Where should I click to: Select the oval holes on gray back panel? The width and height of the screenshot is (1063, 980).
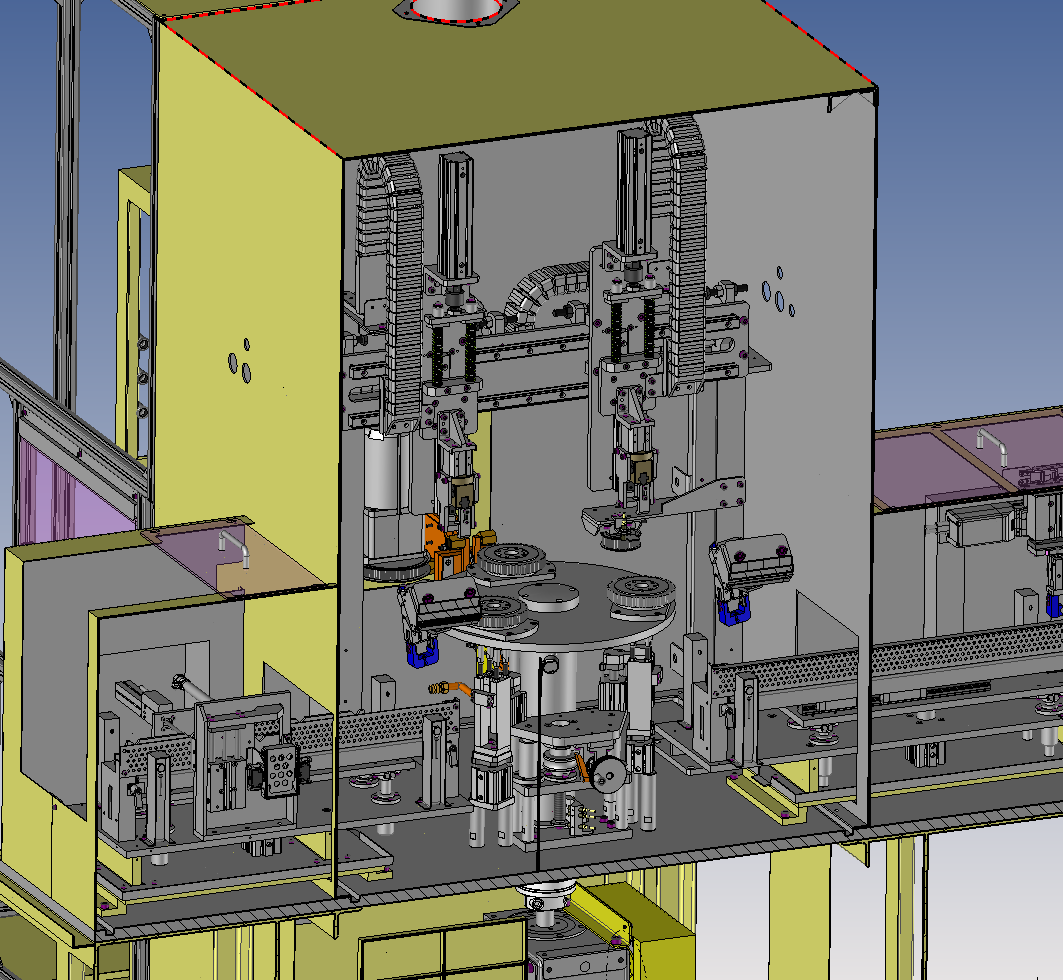tap(778, 292)
